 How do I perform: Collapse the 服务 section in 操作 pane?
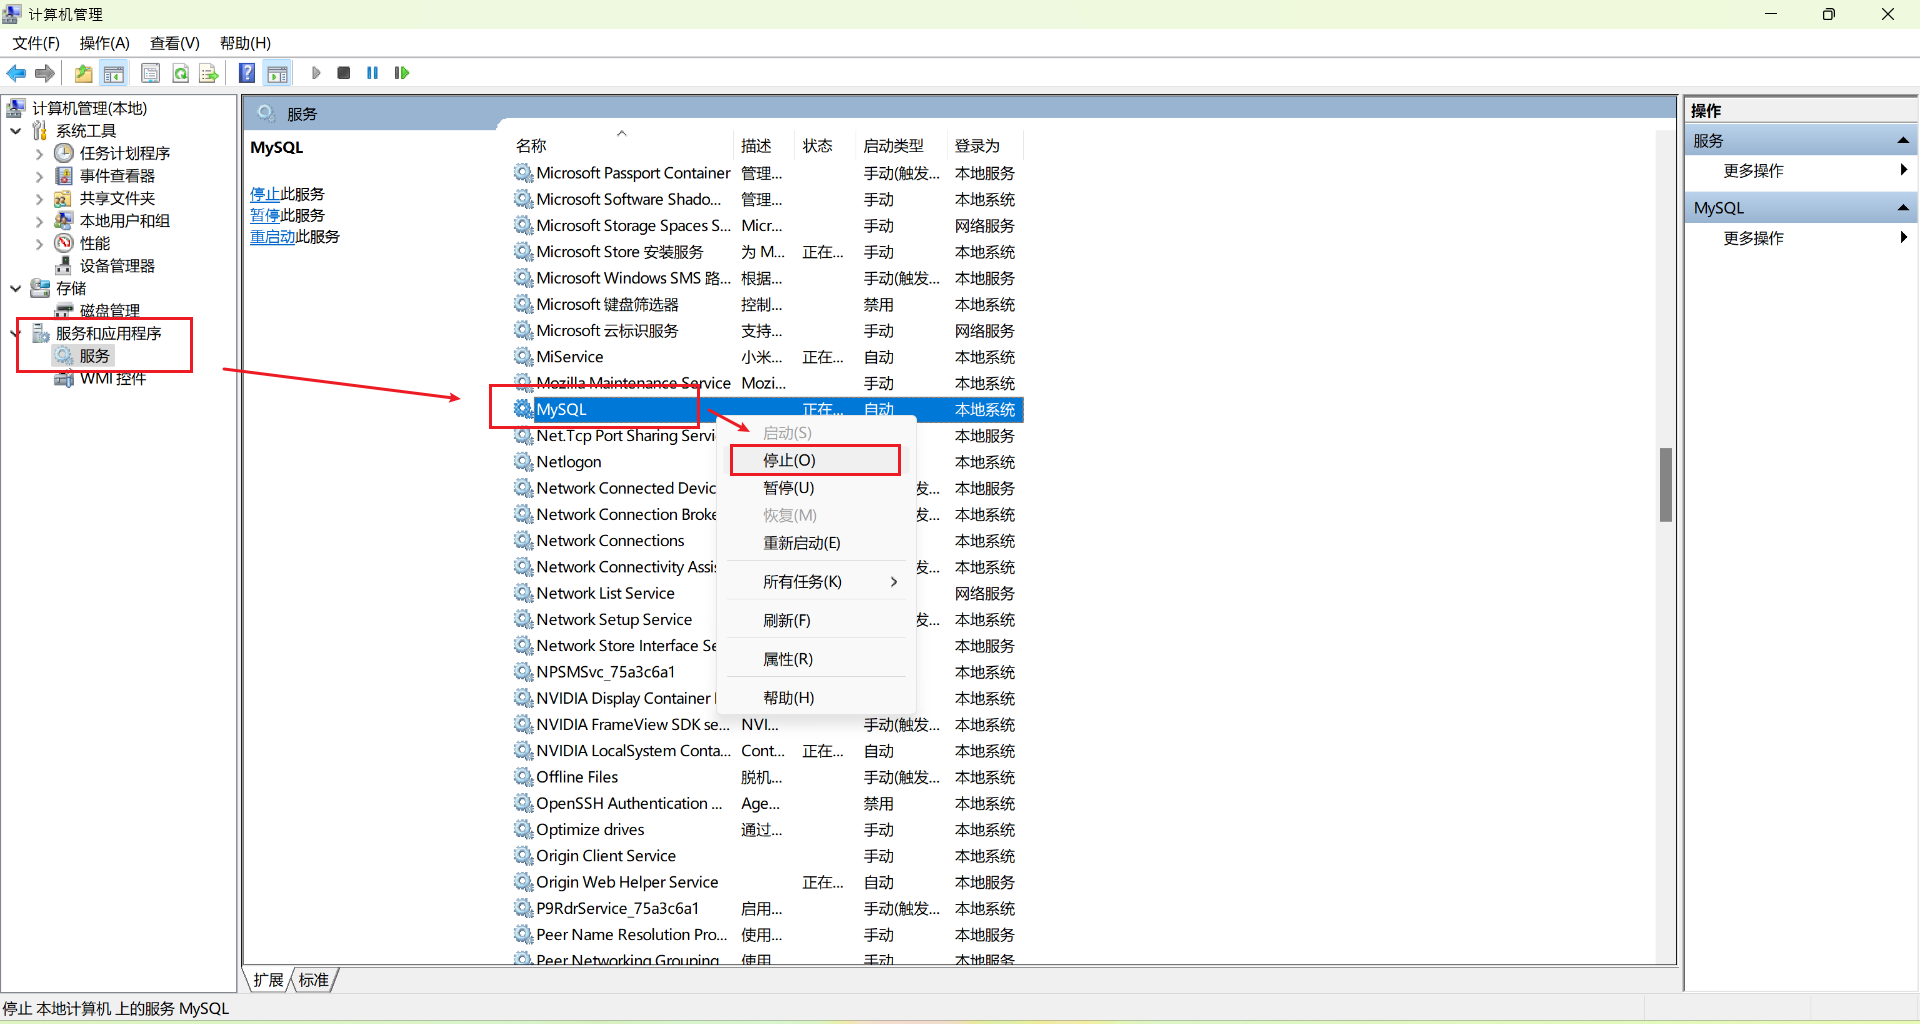[x=1903, y=141]
